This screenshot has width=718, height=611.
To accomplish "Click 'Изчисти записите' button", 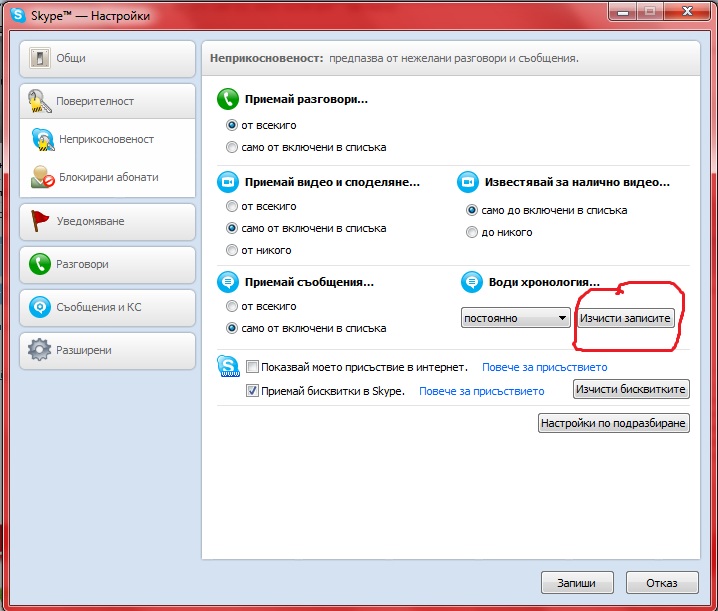I will [625, 318].
